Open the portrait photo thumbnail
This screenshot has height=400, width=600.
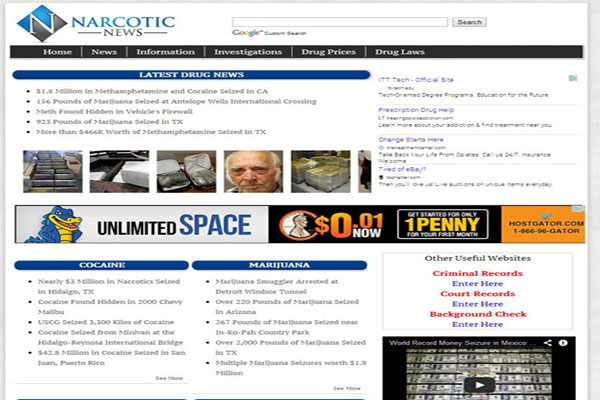(x=252, y=171)
